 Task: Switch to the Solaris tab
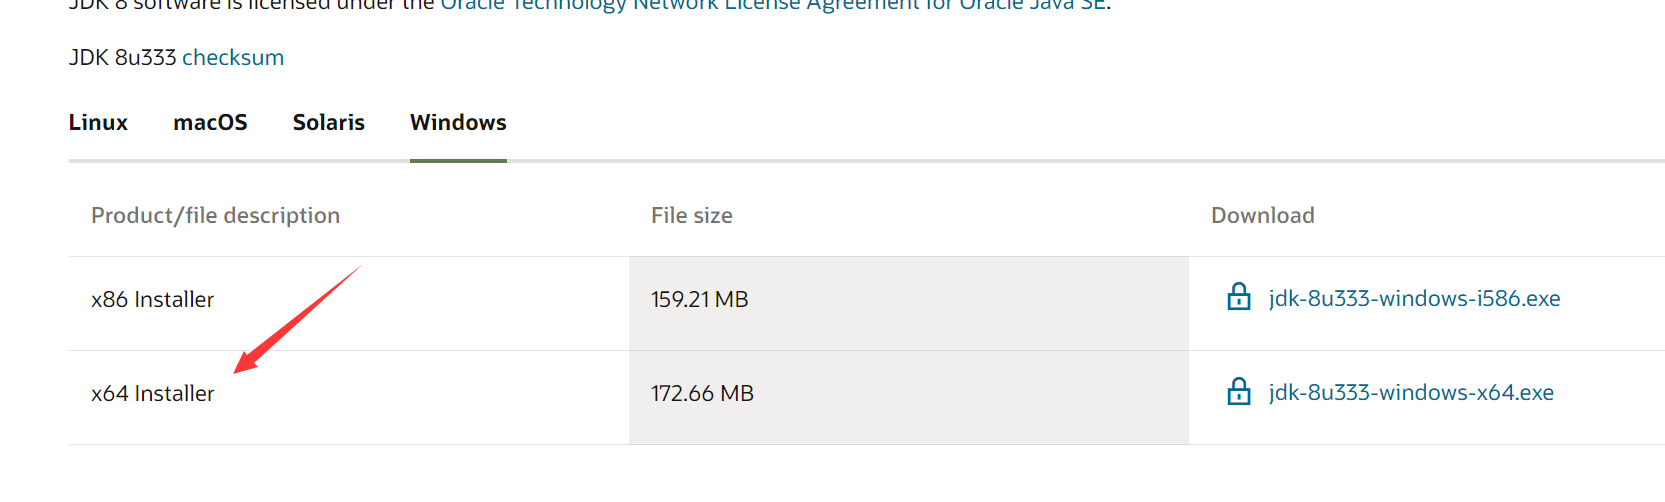coord(329,122)
